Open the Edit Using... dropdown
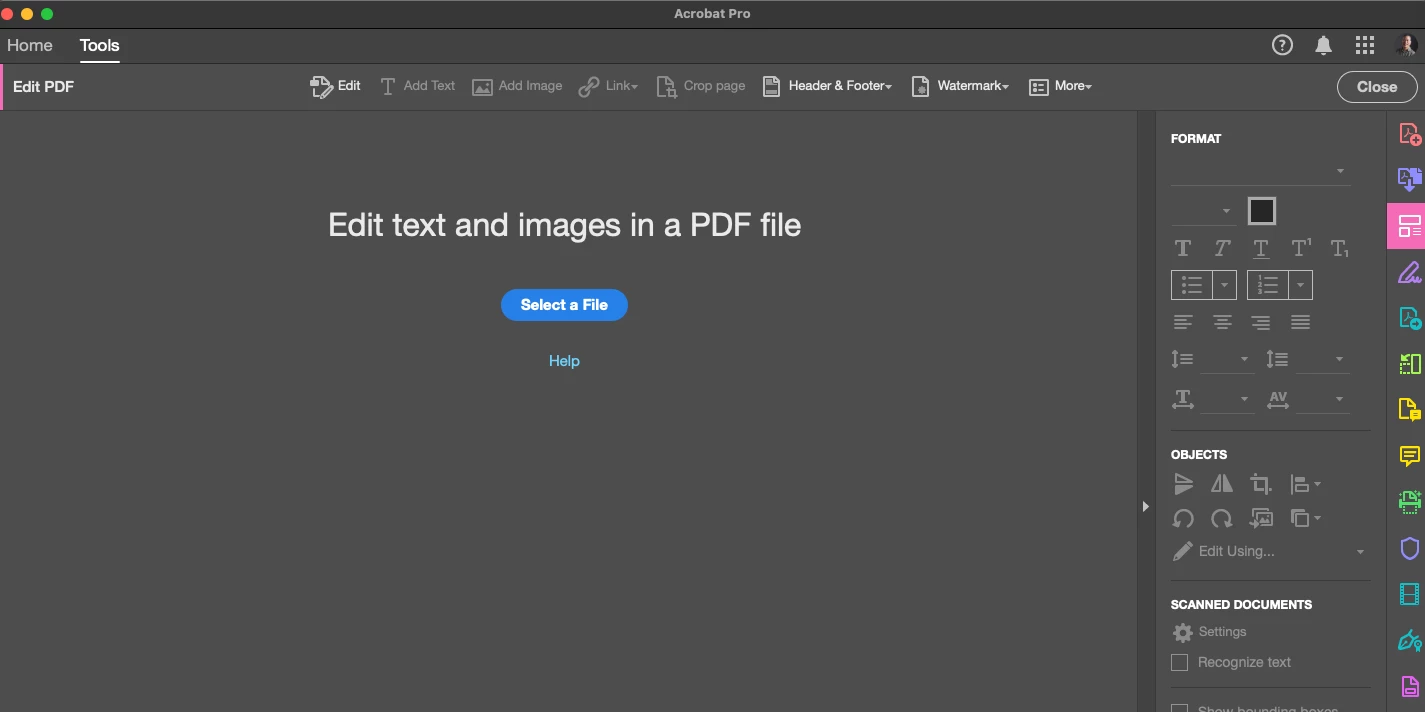Screen dimensions: 1425x712 click(1268, 551)
